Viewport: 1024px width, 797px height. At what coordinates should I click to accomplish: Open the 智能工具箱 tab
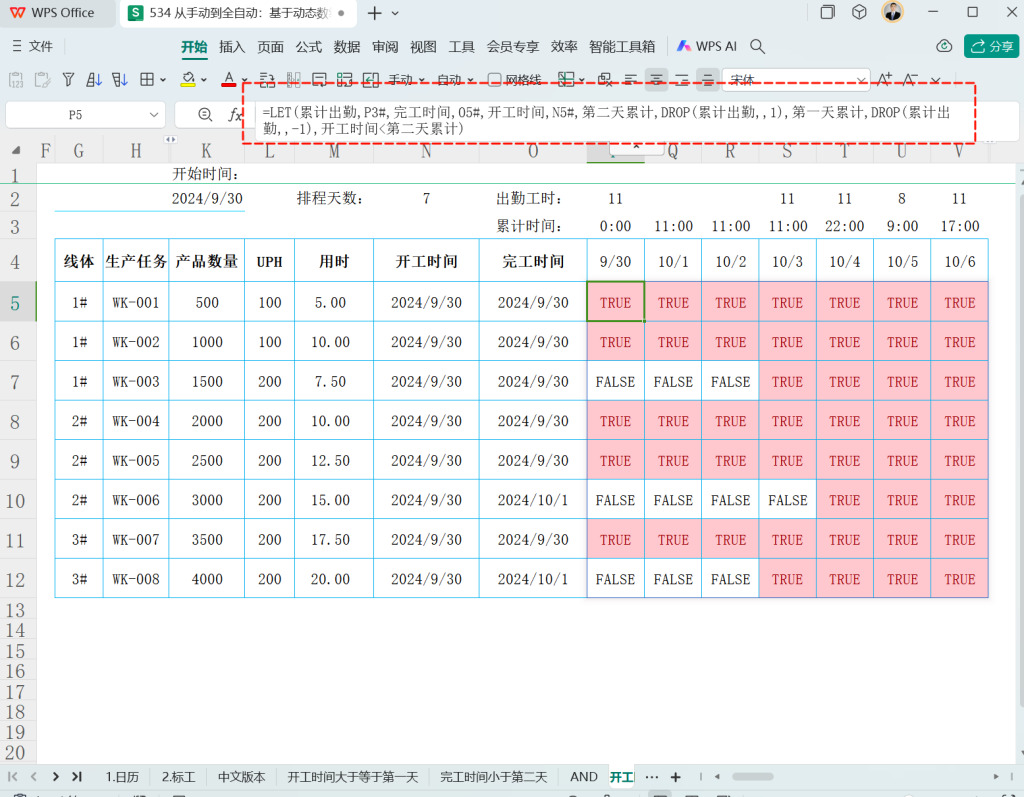tap(622, 46)
